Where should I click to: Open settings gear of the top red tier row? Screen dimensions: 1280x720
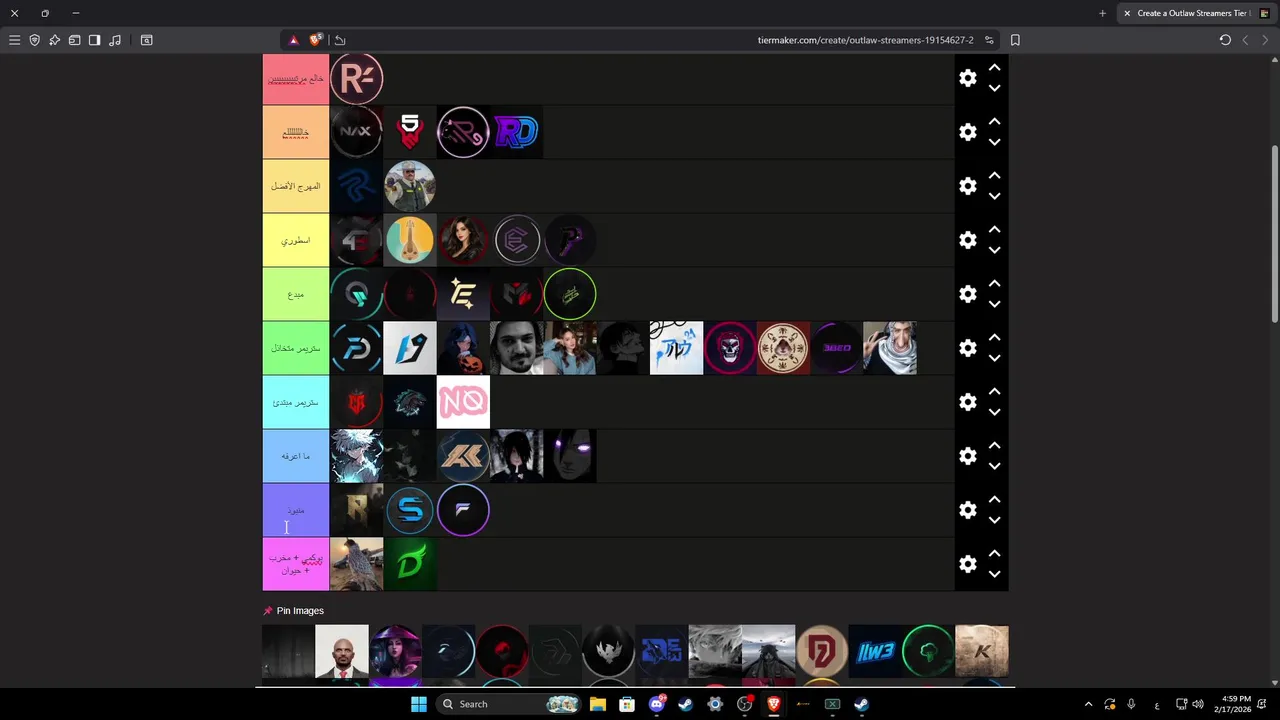pyautogui.click(x=967, y=78)
